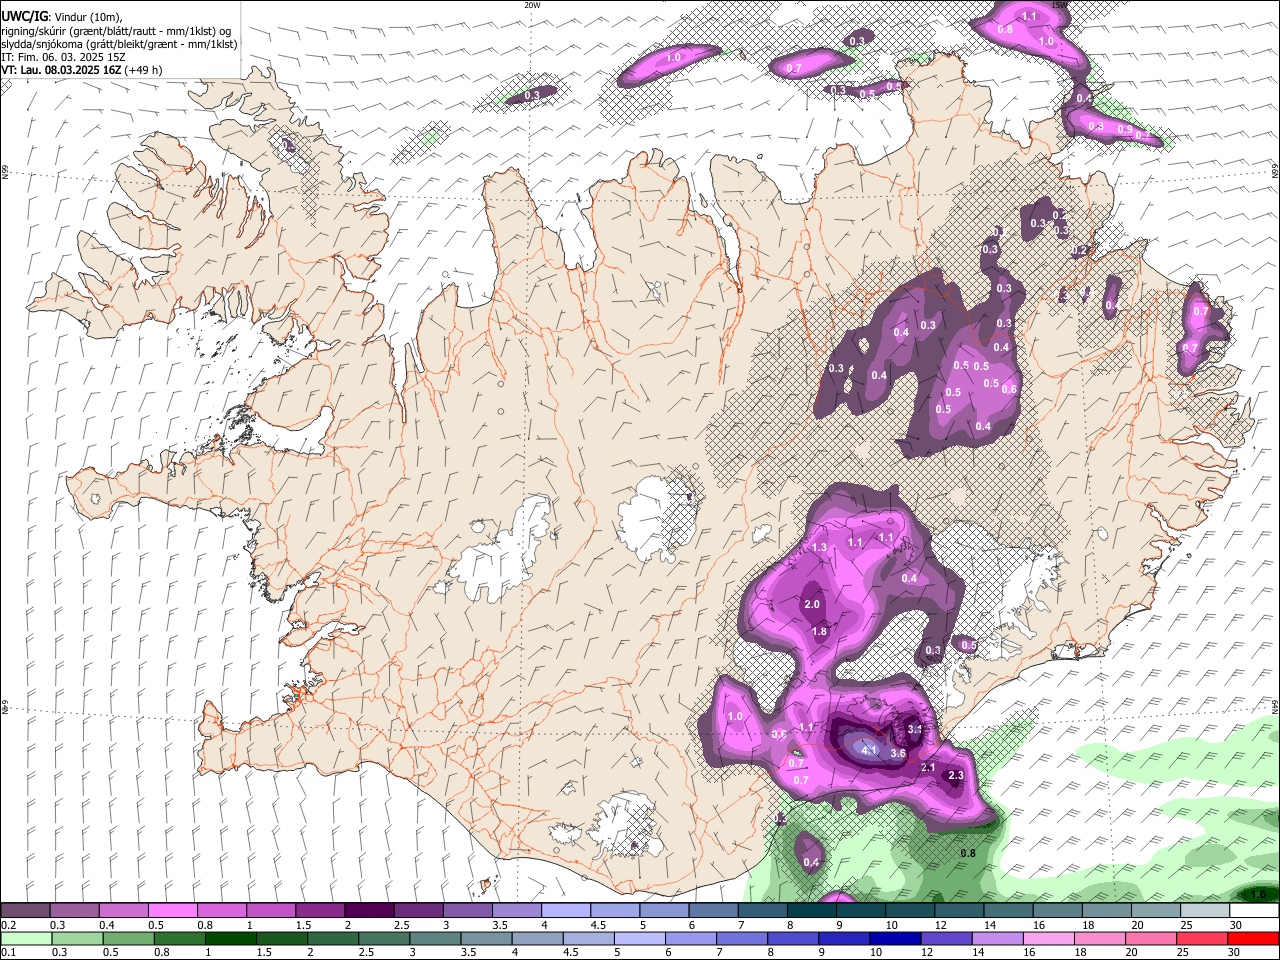Click the 4.1 precipitation maximum value on the map
The image size is (1280, 960).
(869, 749)
